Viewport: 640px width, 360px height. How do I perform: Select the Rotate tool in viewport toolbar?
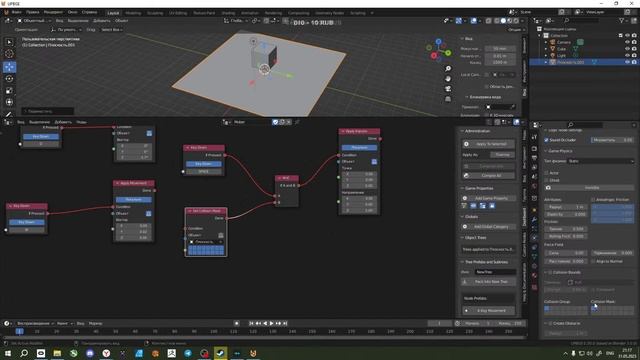pyautogui.click(x=9, y=78)
